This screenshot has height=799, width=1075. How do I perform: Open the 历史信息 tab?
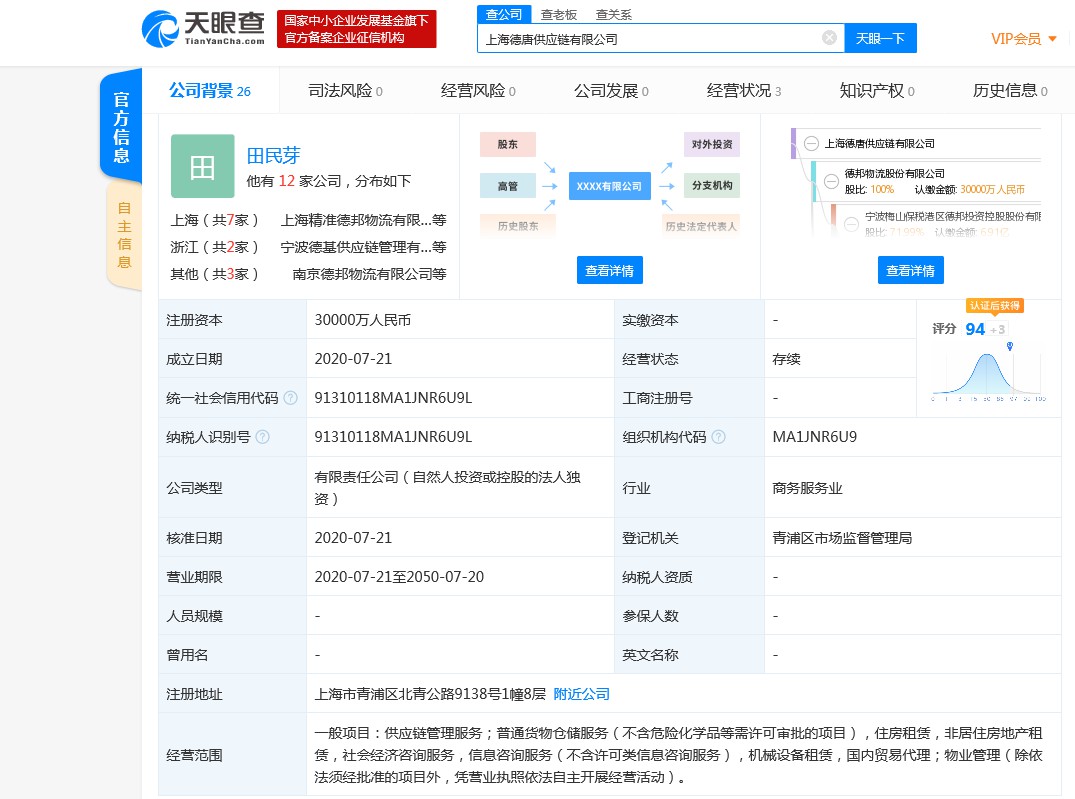coord(1010,91)
